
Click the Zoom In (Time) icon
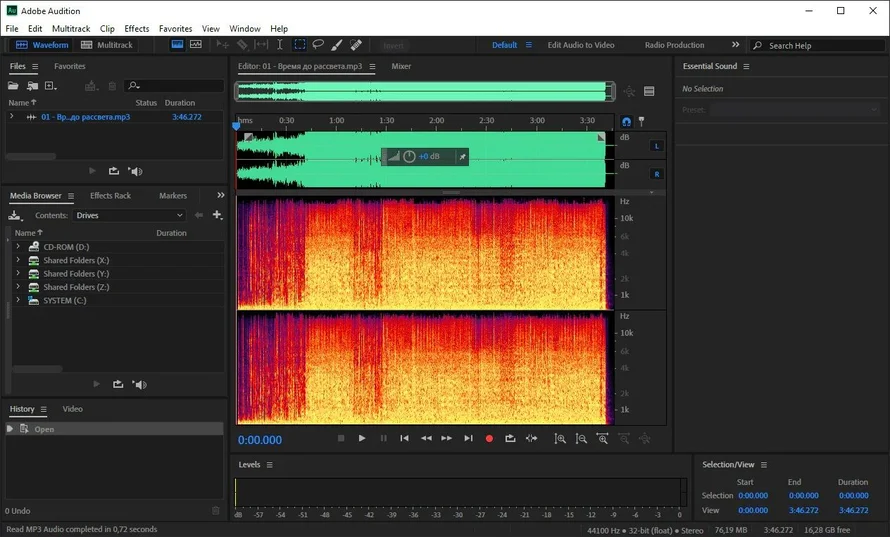[602, 438]
